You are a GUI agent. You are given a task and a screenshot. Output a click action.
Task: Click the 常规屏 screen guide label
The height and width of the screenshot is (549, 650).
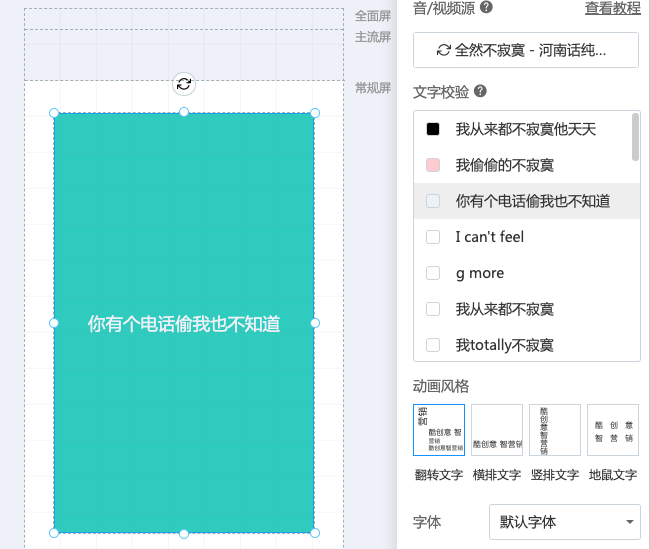tap(373, 88)
